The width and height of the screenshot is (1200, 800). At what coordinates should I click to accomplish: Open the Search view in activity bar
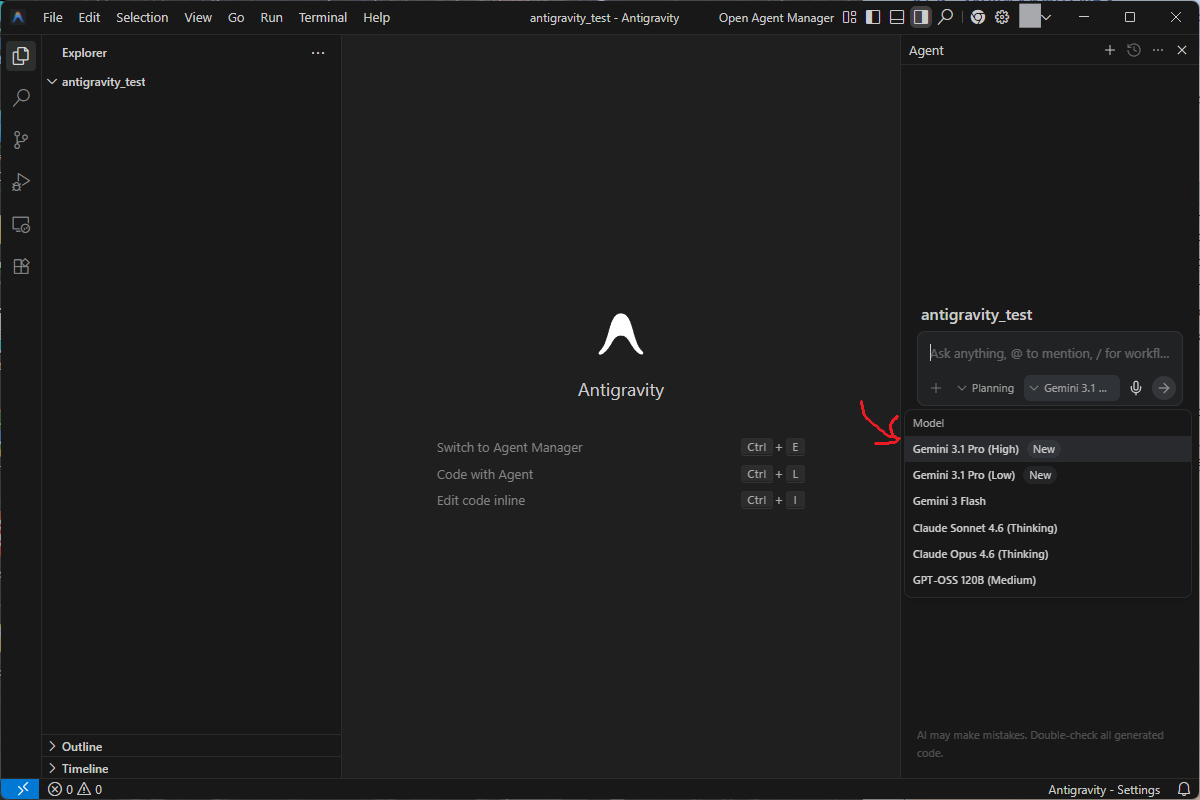pos(21,98)
